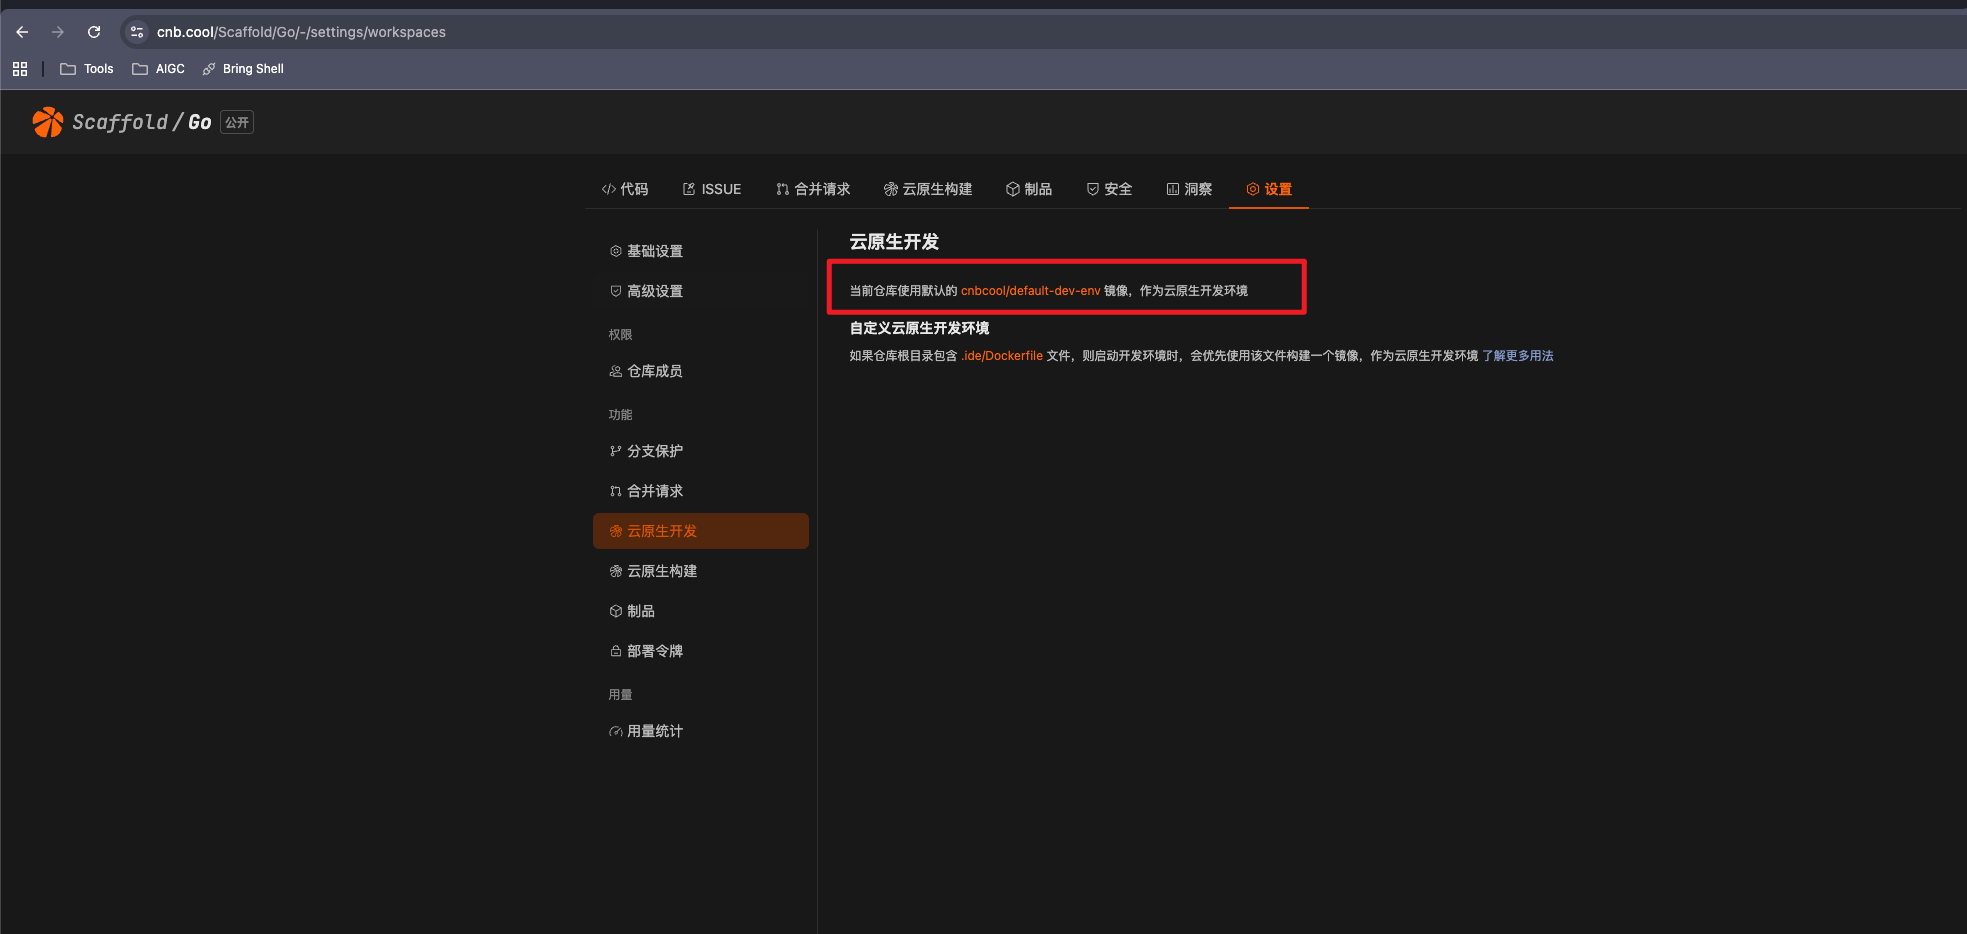Reload the page with the refresh icon
Image resolution: width=1967 pixels, height=934 pixels.
point(94,32)
